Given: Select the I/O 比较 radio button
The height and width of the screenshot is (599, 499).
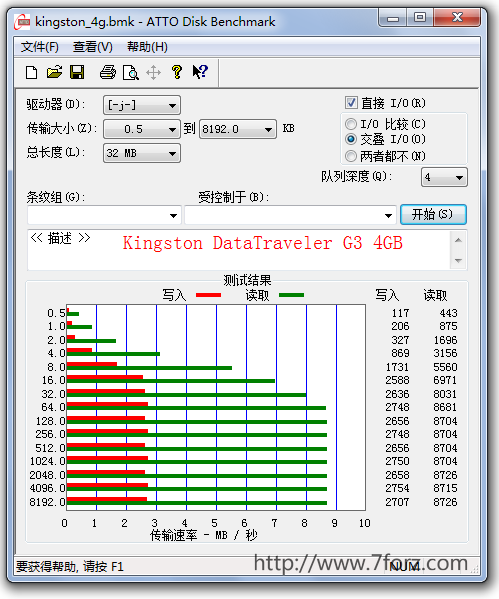Looking at the screenshot, I should [x=350, y=124].
